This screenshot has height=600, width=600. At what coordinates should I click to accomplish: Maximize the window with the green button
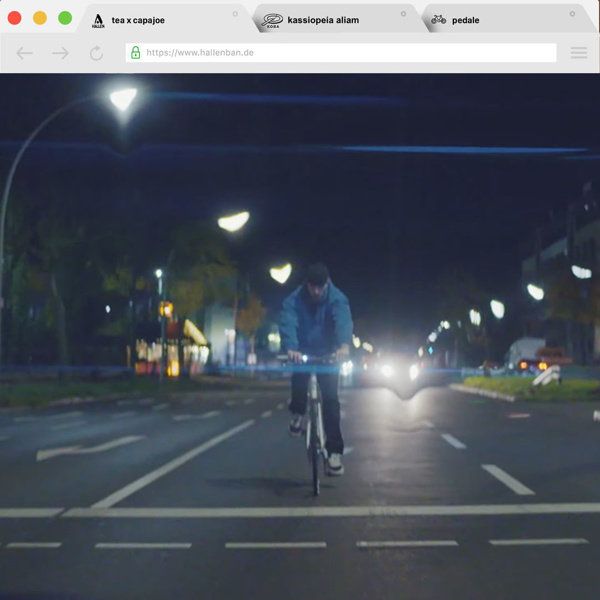pos(65,18)
